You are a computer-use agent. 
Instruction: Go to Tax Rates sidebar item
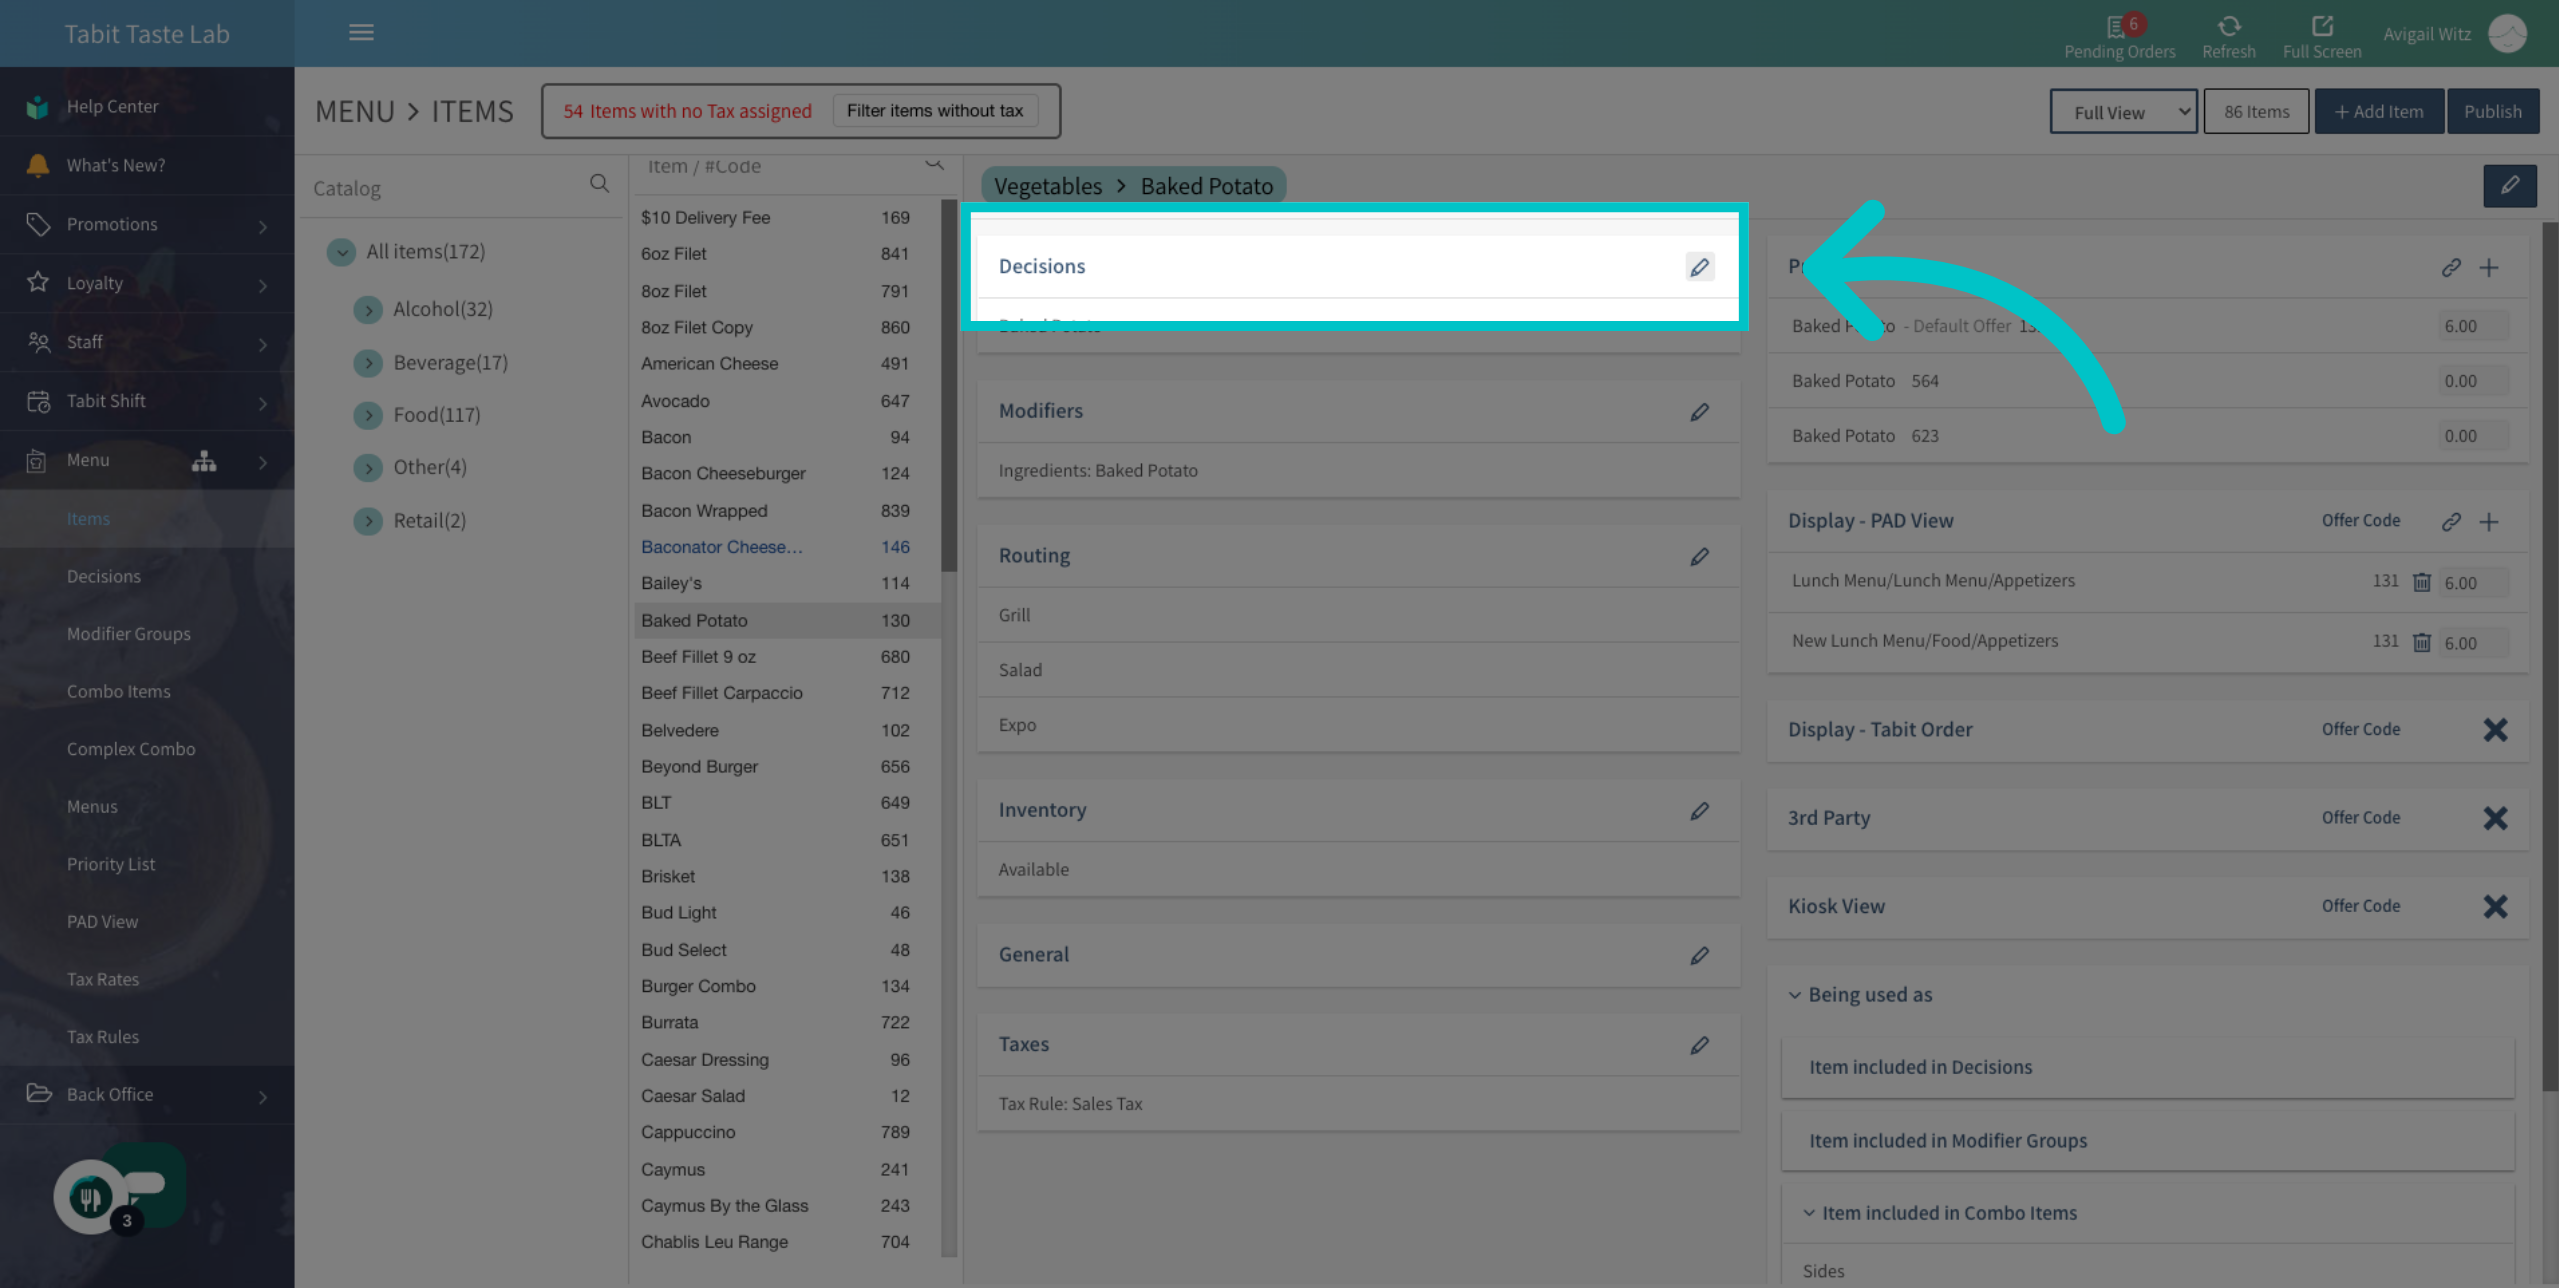pyautogui.click(x=103, y=979)
